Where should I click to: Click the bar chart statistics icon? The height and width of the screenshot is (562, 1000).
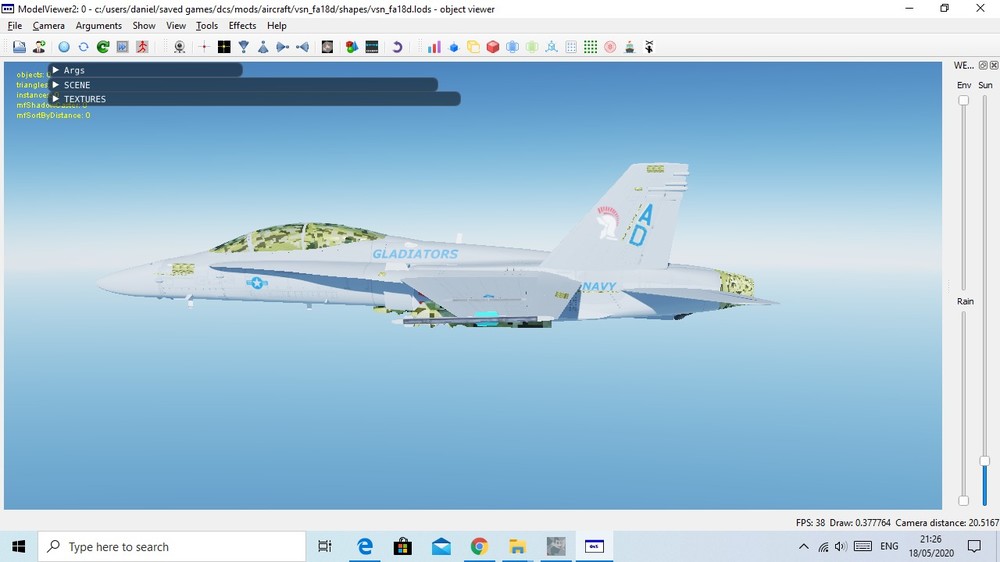[x=434, y=47]
